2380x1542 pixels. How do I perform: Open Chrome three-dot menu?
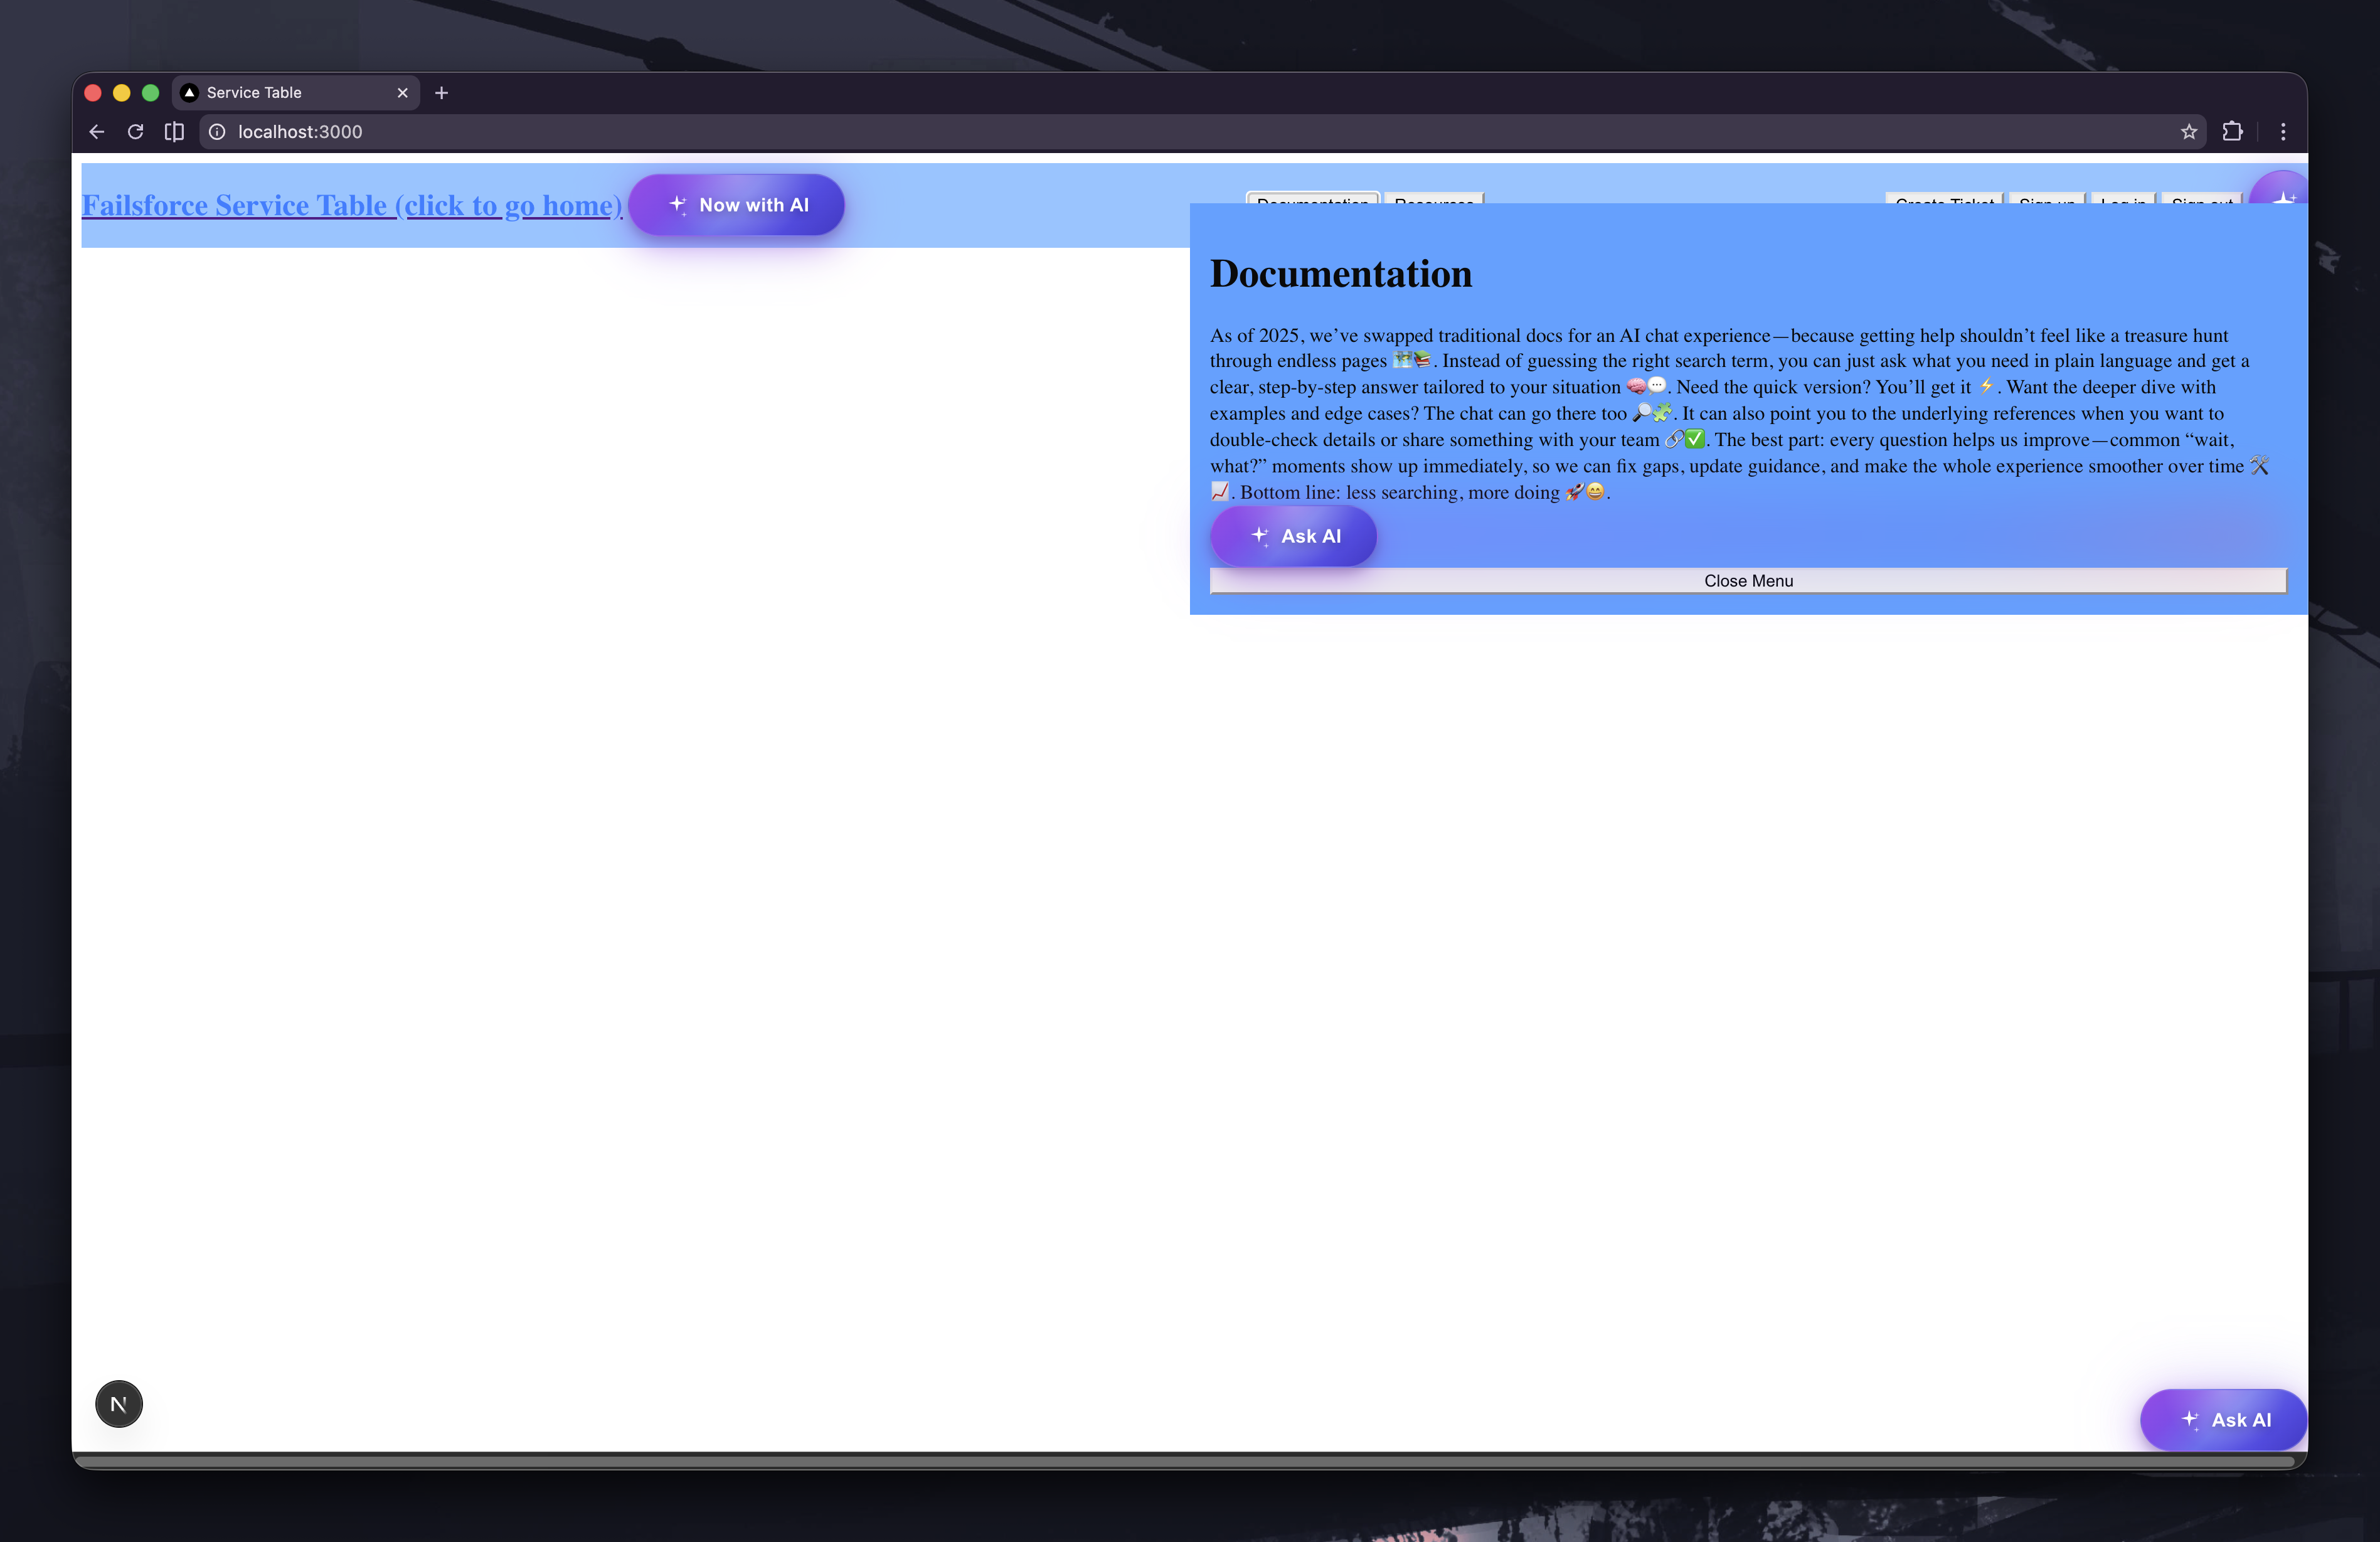coord(2283,132)
